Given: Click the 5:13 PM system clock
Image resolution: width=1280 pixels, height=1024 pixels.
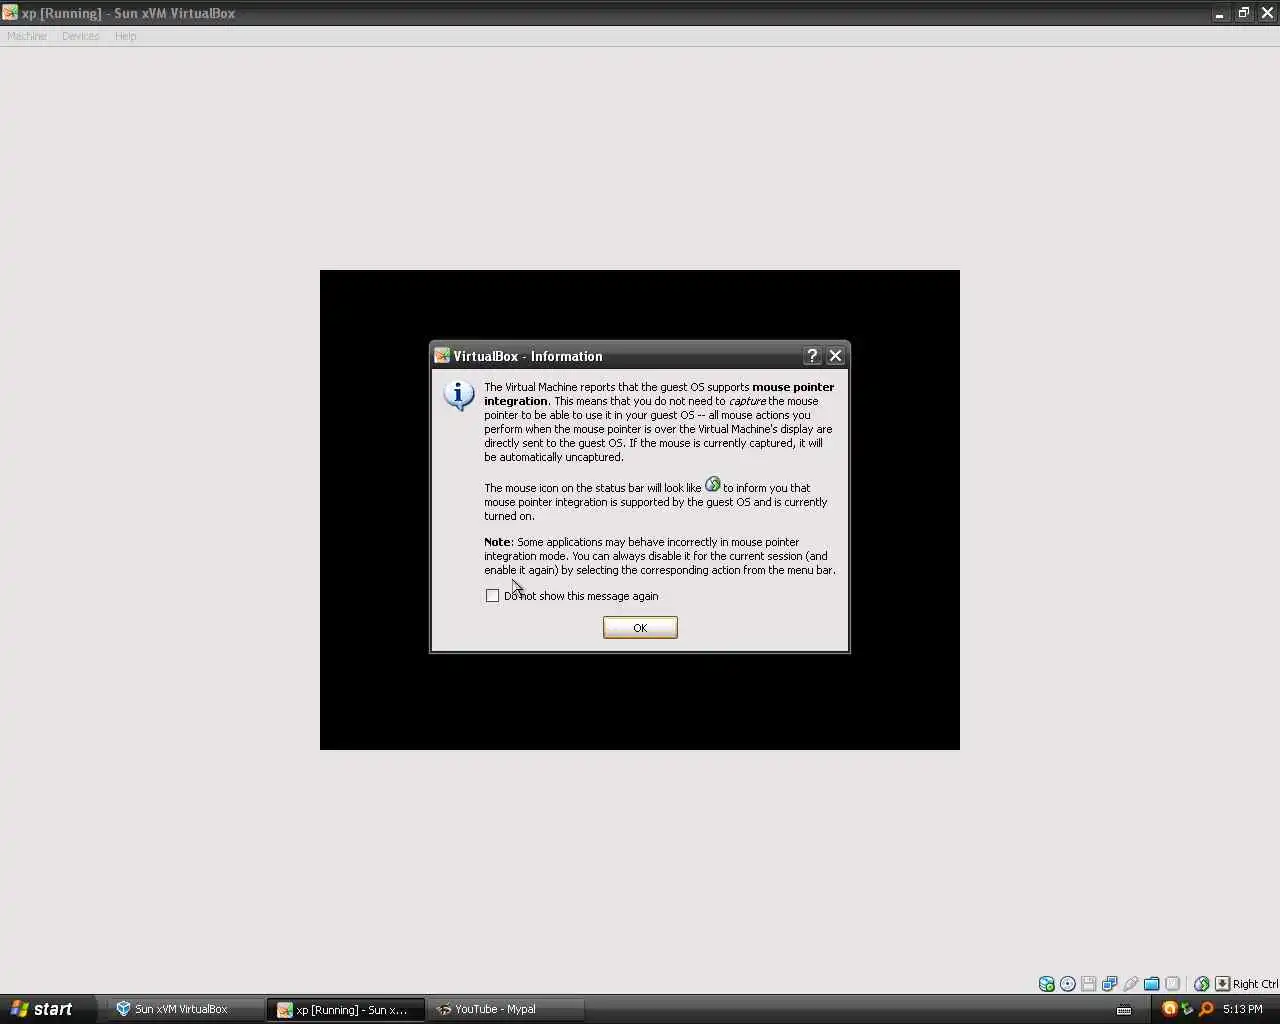Looking at the screenshot, I should [1243, 1009].
